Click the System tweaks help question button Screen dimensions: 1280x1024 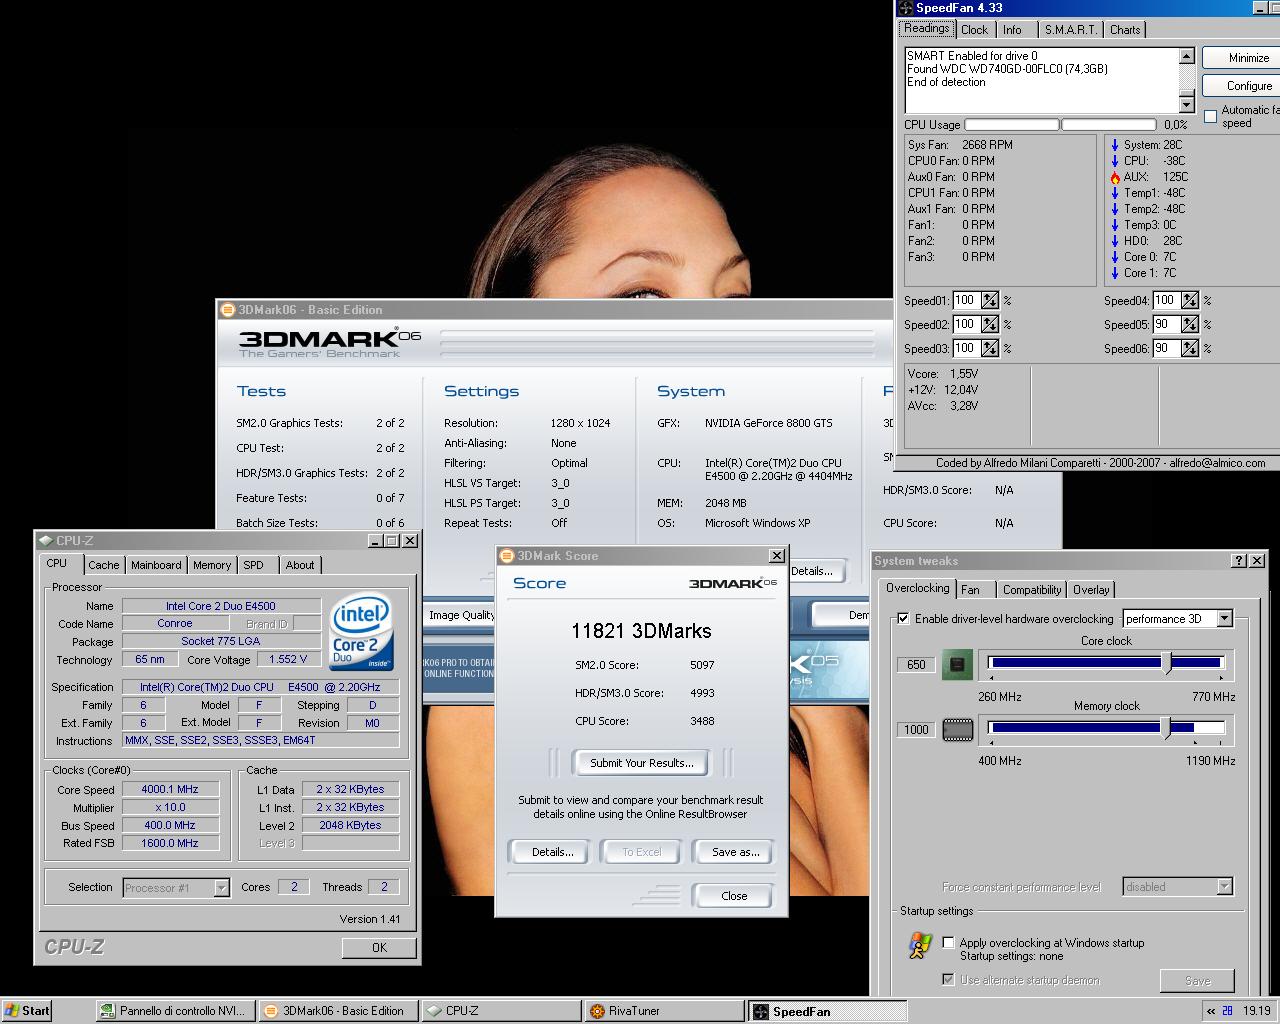[x=1239, y=561]
